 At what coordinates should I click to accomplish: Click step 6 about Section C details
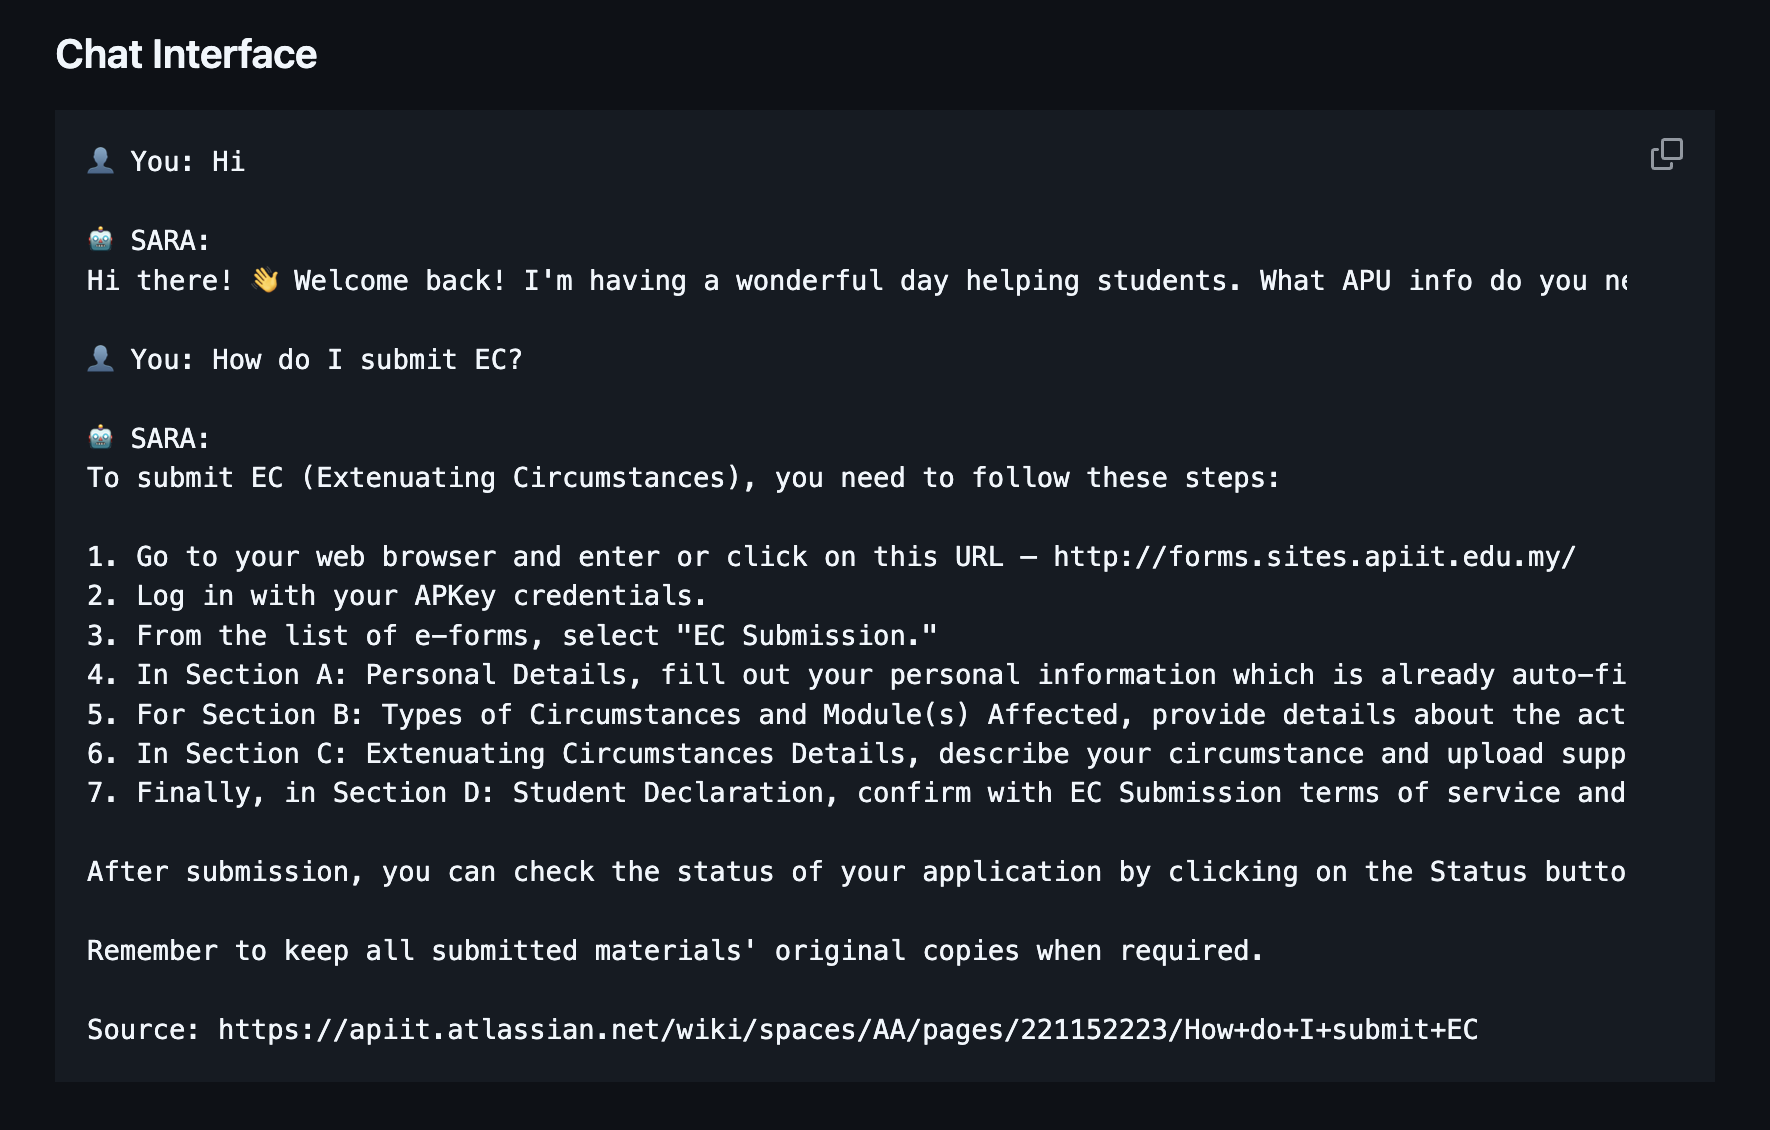855,754
